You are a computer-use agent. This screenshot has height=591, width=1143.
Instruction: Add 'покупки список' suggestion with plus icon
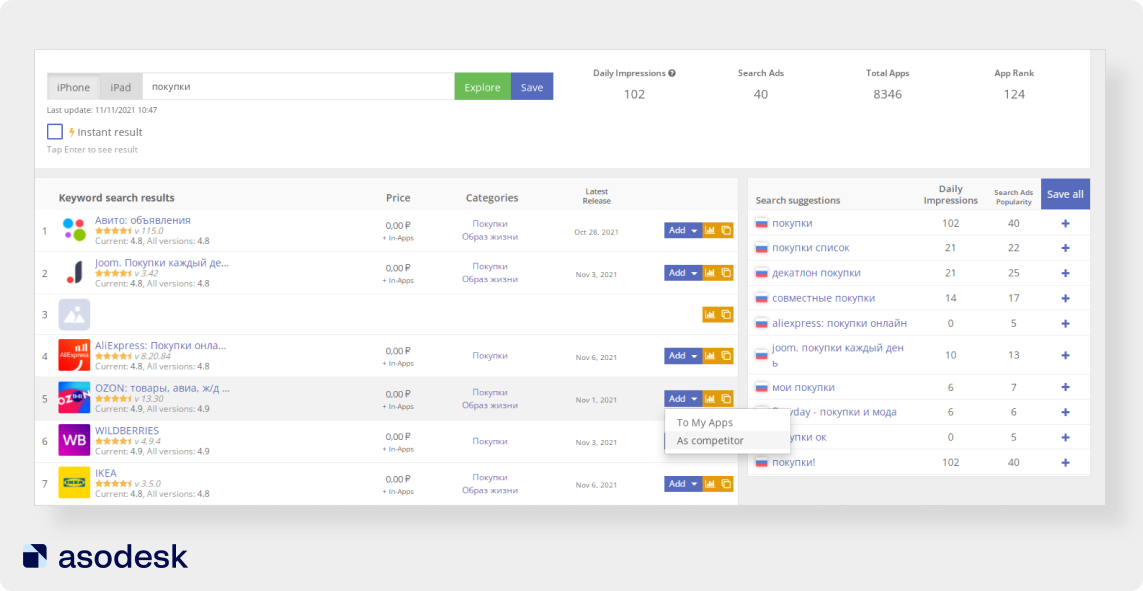pyautogui.click(x=1065, y=248)
